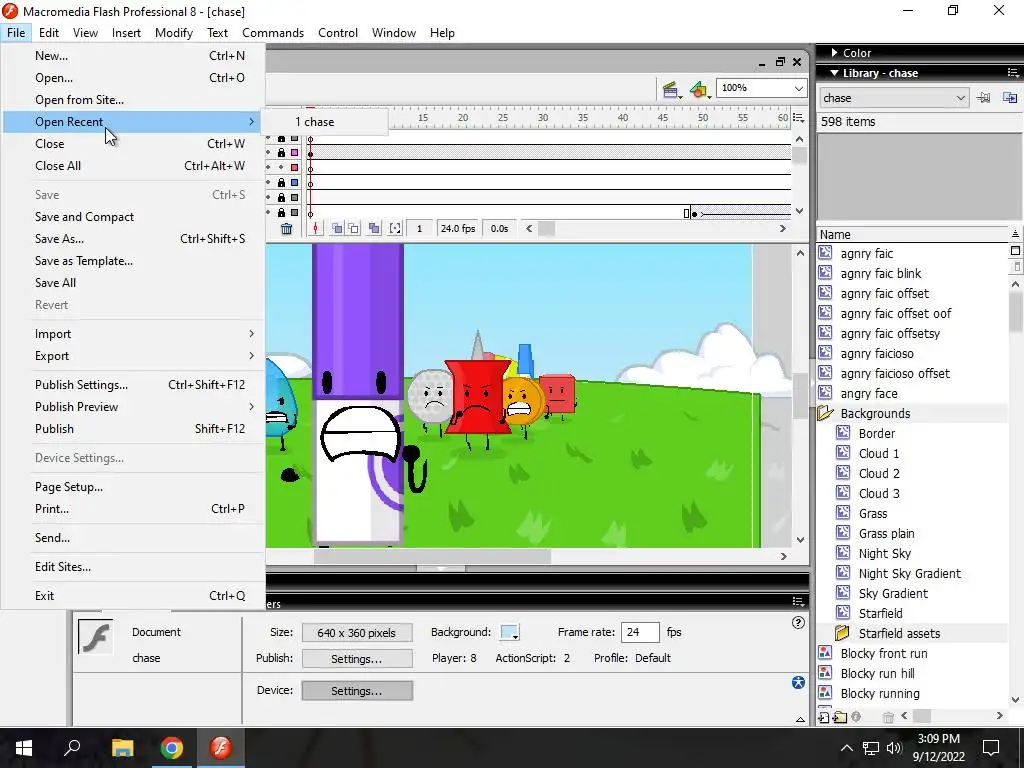
Task: Toggle sort order in Library panel
Action: (1015, 234)
